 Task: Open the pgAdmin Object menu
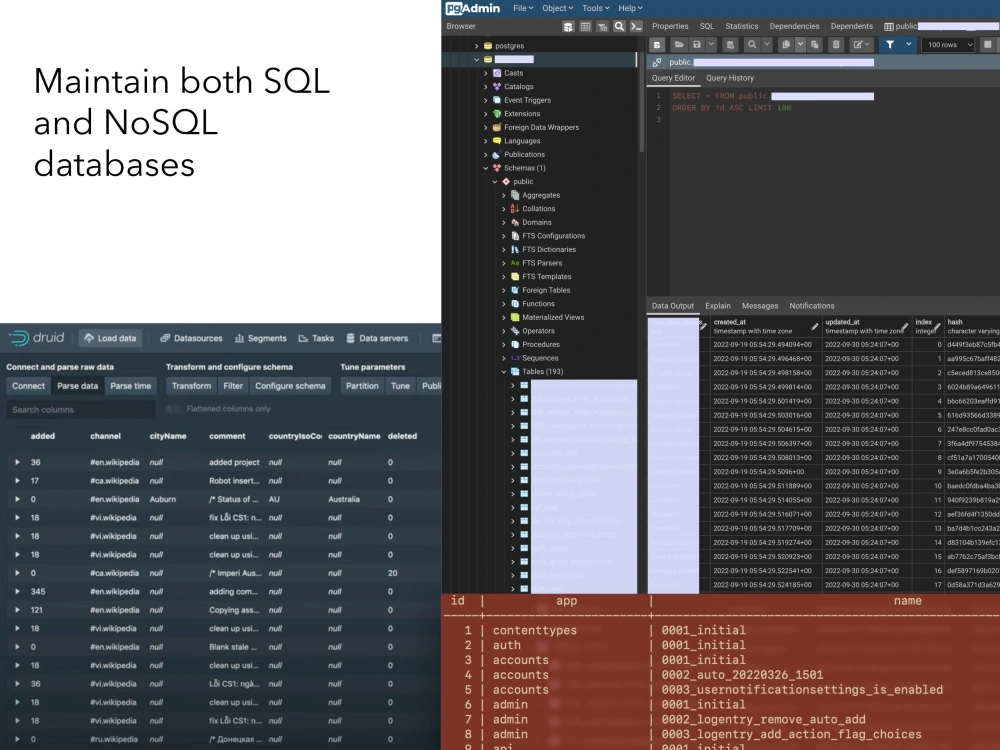point(557,8)
